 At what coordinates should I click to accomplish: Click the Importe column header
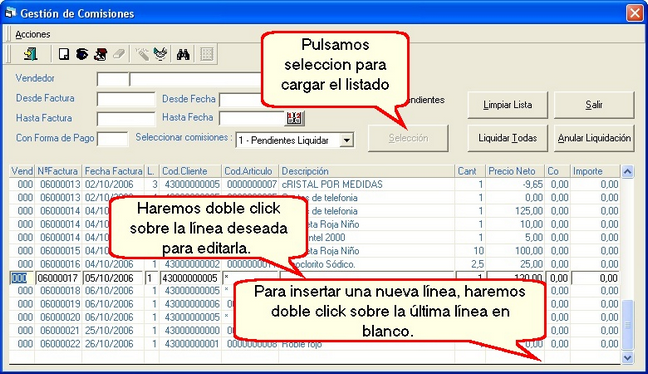tap(595, 171)
